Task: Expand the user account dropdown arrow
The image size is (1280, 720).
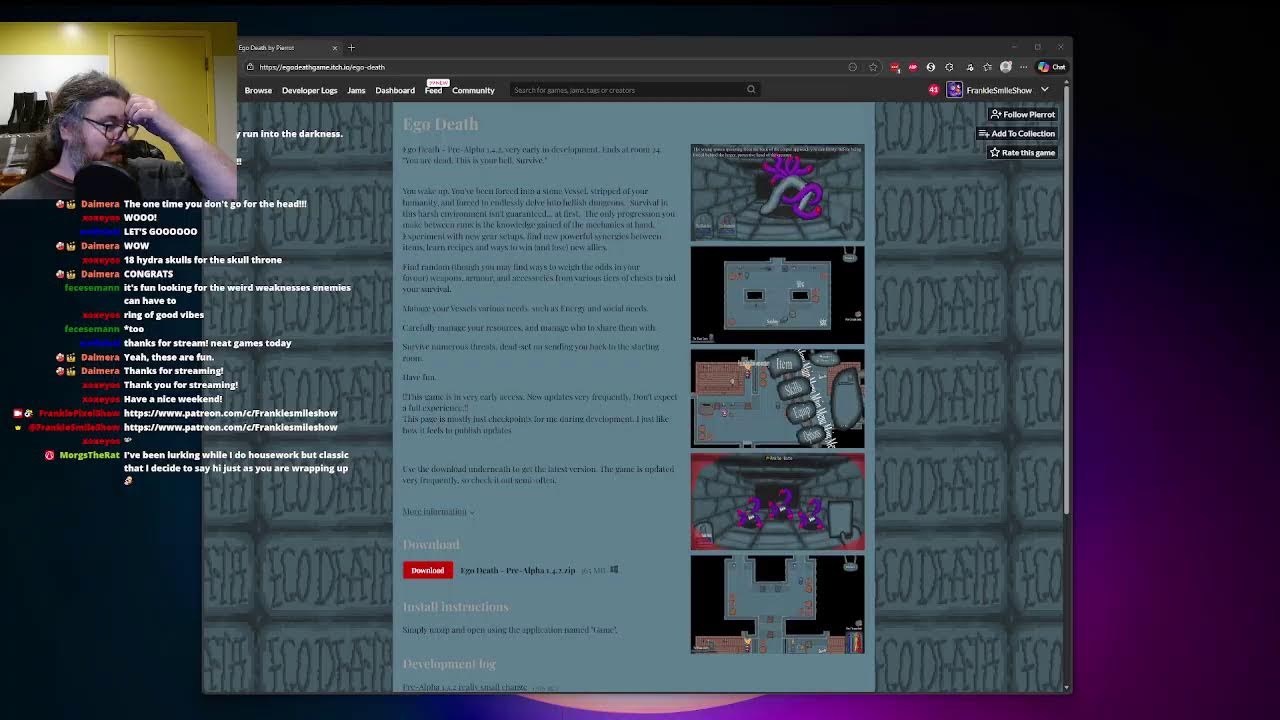Action: pos(1045,90)
